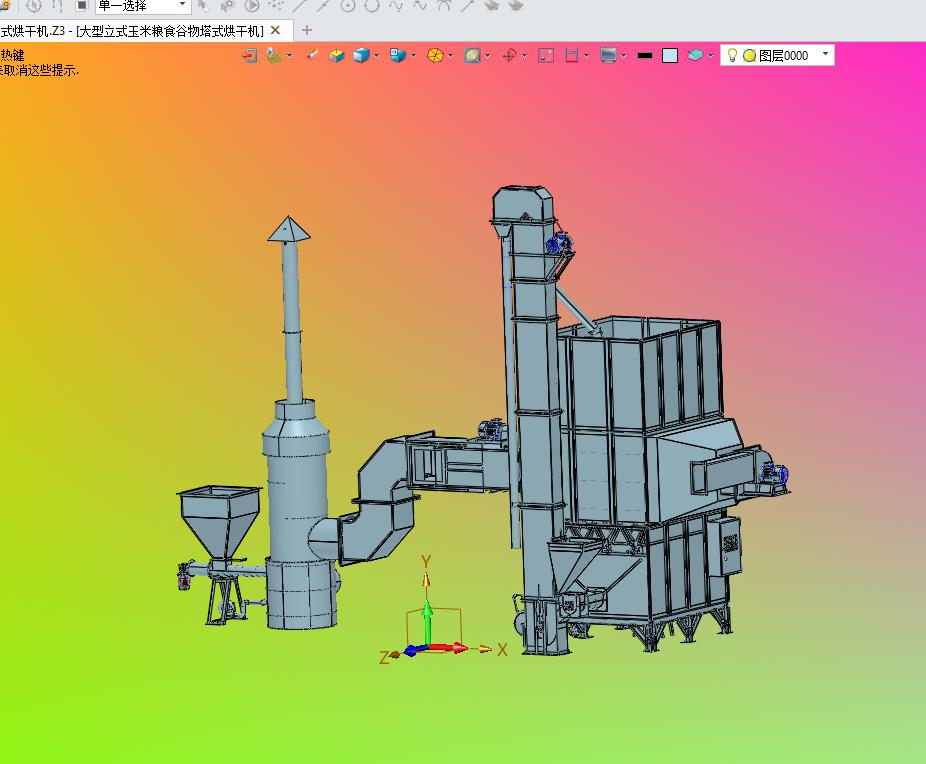Click the cyan layered plane icon
This screenshot has height=764, width=926.
(695, 55)
